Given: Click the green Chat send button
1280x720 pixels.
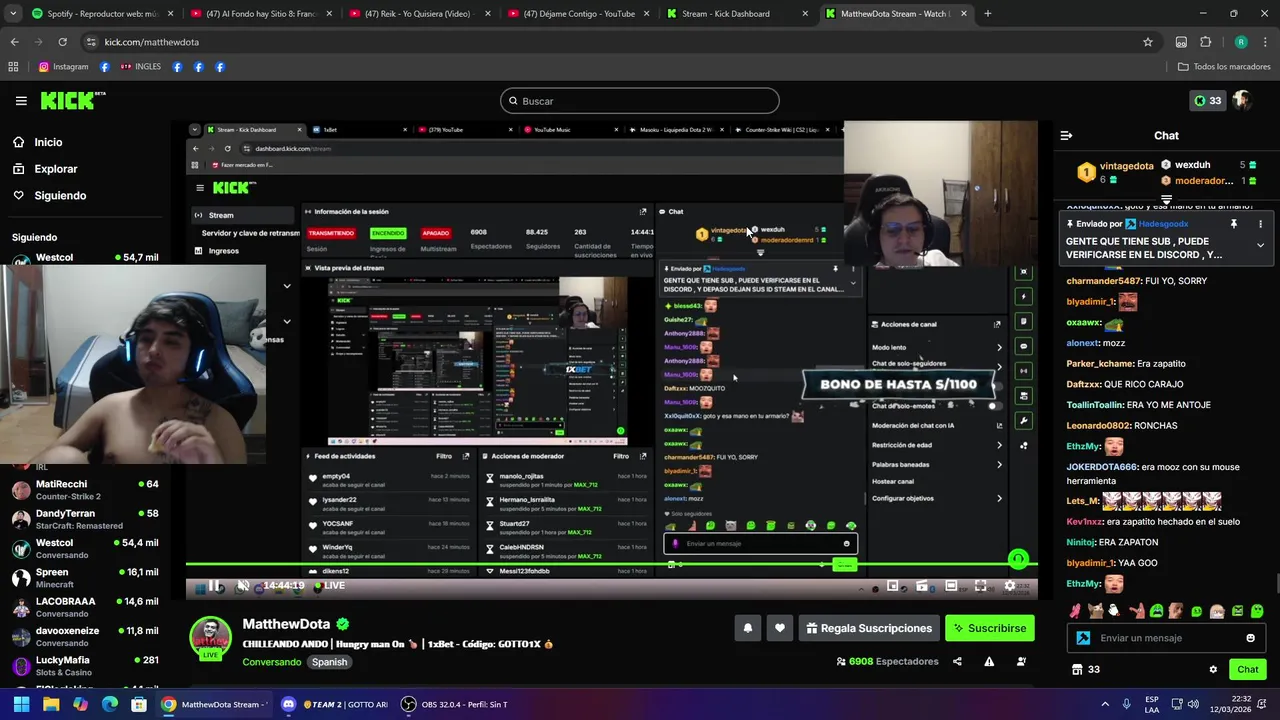Looking at the screenshot, I should tap(1248, 670).
